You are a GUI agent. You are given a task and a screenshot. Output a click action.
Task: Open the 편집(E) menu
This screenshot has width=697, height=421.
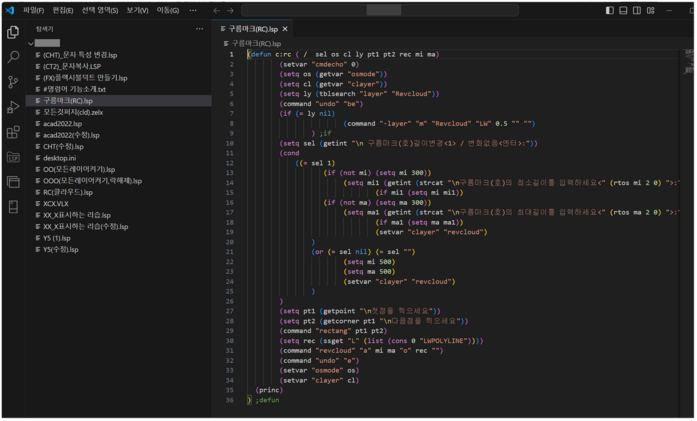coord(63,10)
